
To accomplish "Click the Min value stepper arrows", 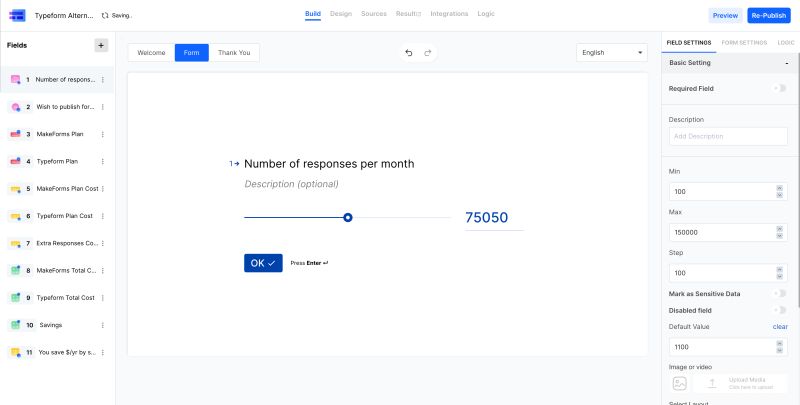I will click(779, 191).
